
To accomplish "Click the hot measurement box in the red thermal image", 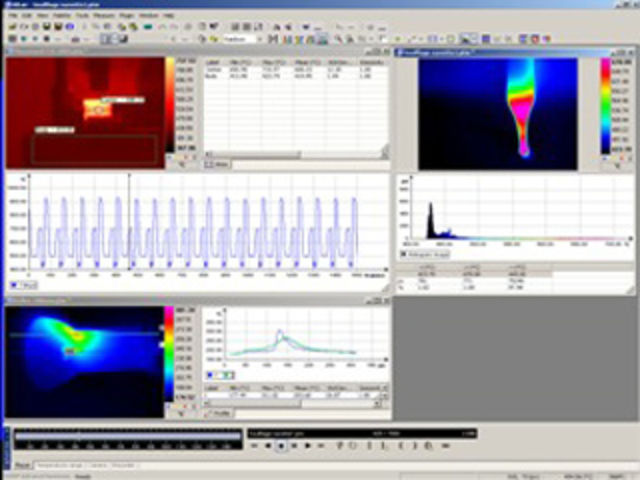I will 98,106.
